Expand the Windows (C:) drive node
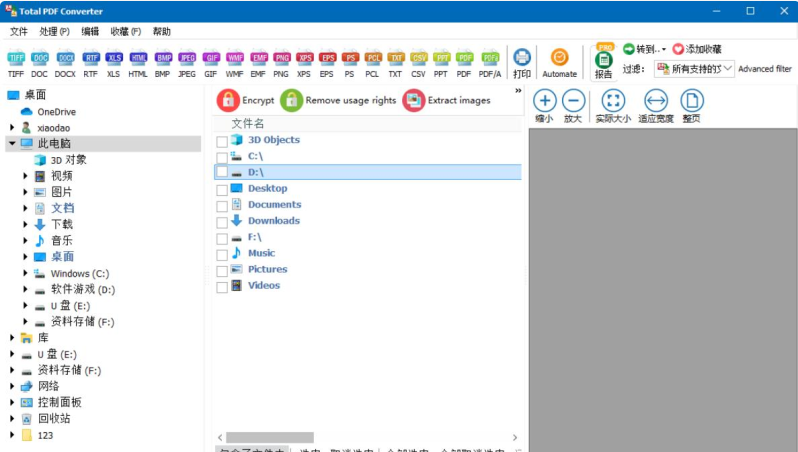 pyautogui.click(x=25, y=273)
